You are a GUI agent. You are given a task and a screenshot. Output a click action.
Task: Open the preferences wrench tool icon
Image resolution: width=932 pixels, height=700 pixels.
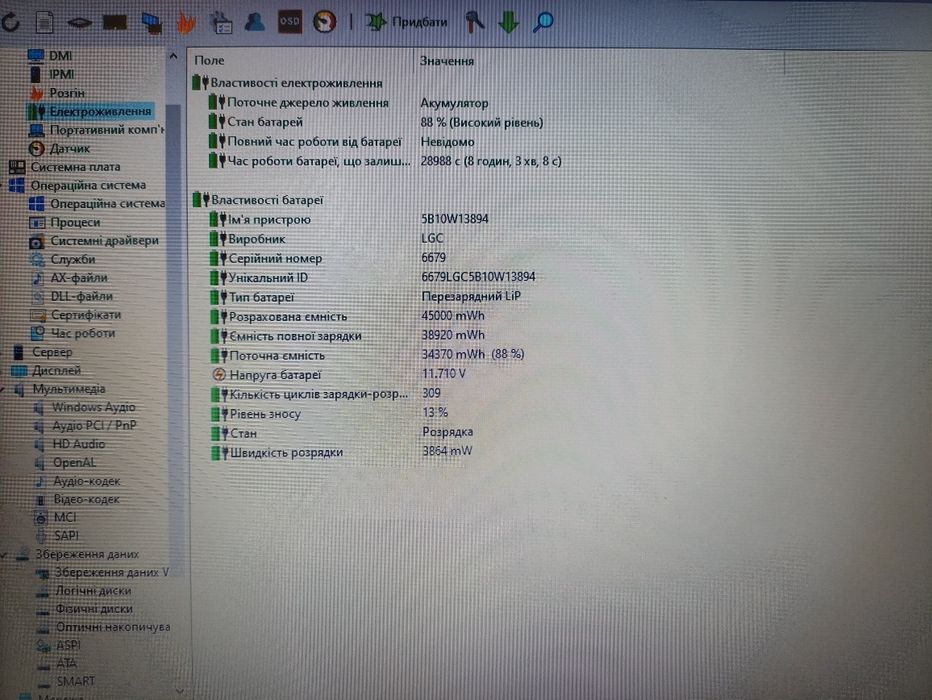[x=474, y=22]
